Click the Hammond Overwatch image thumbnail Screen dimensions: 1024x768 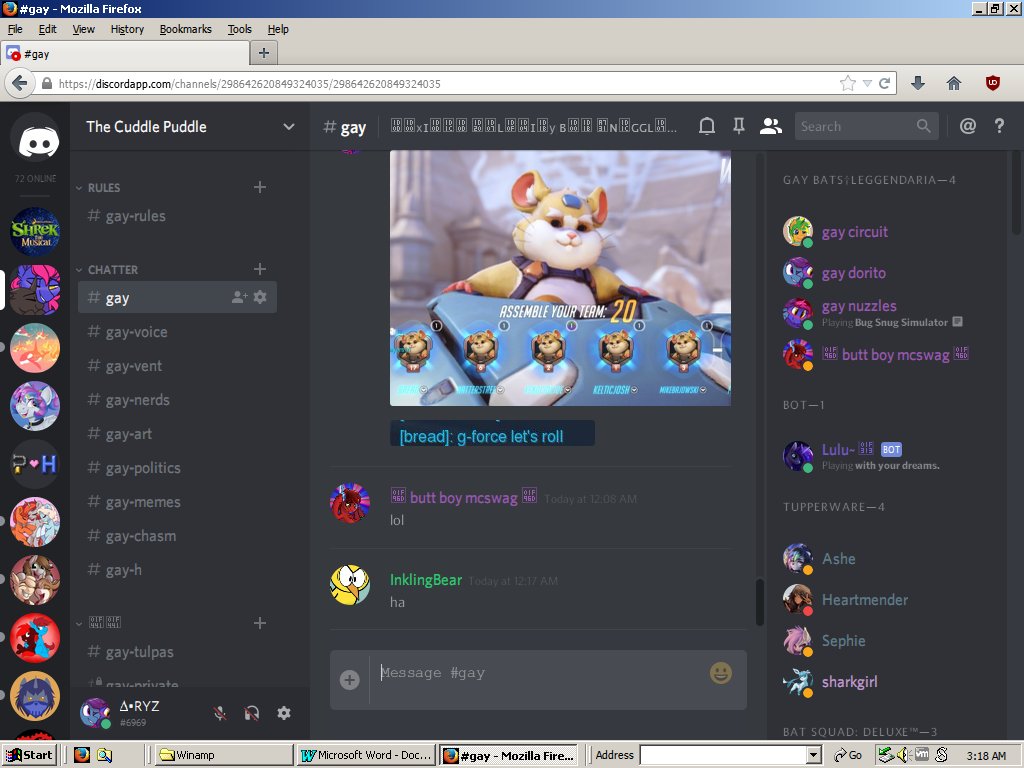tap(560, 278)
